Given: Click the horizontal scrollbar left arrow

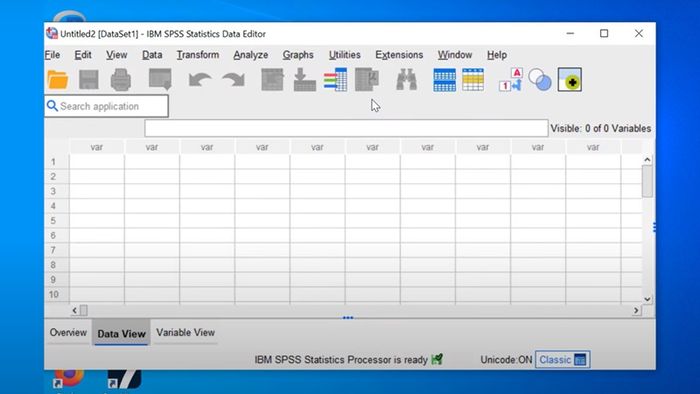Looking at the screenshot, I should [75, 310].
